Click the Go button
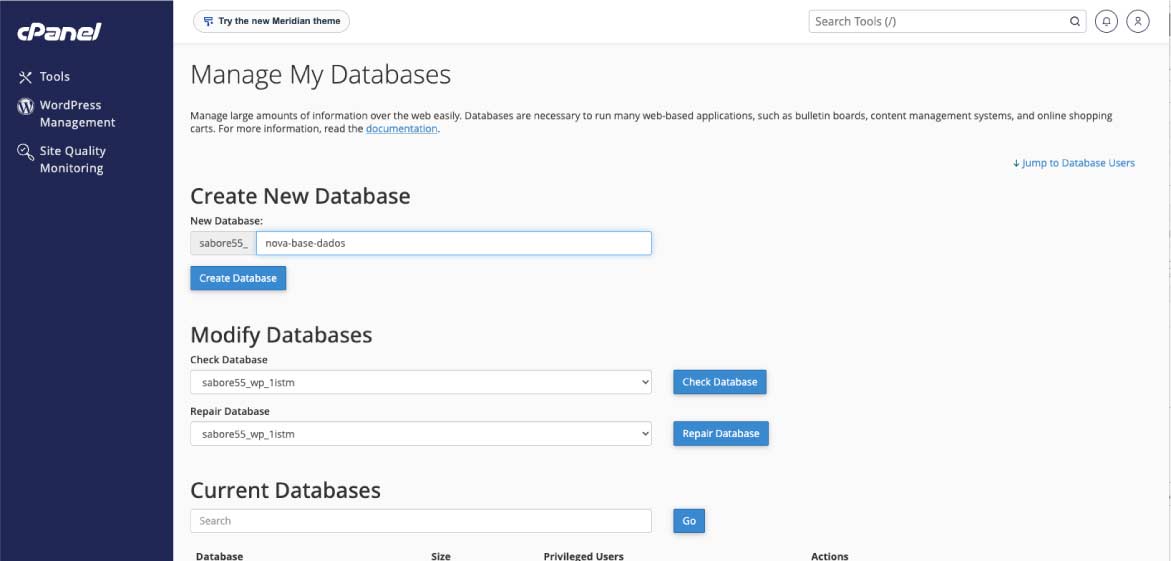This screenshot has height=561, width=1171. coord(689,521)
